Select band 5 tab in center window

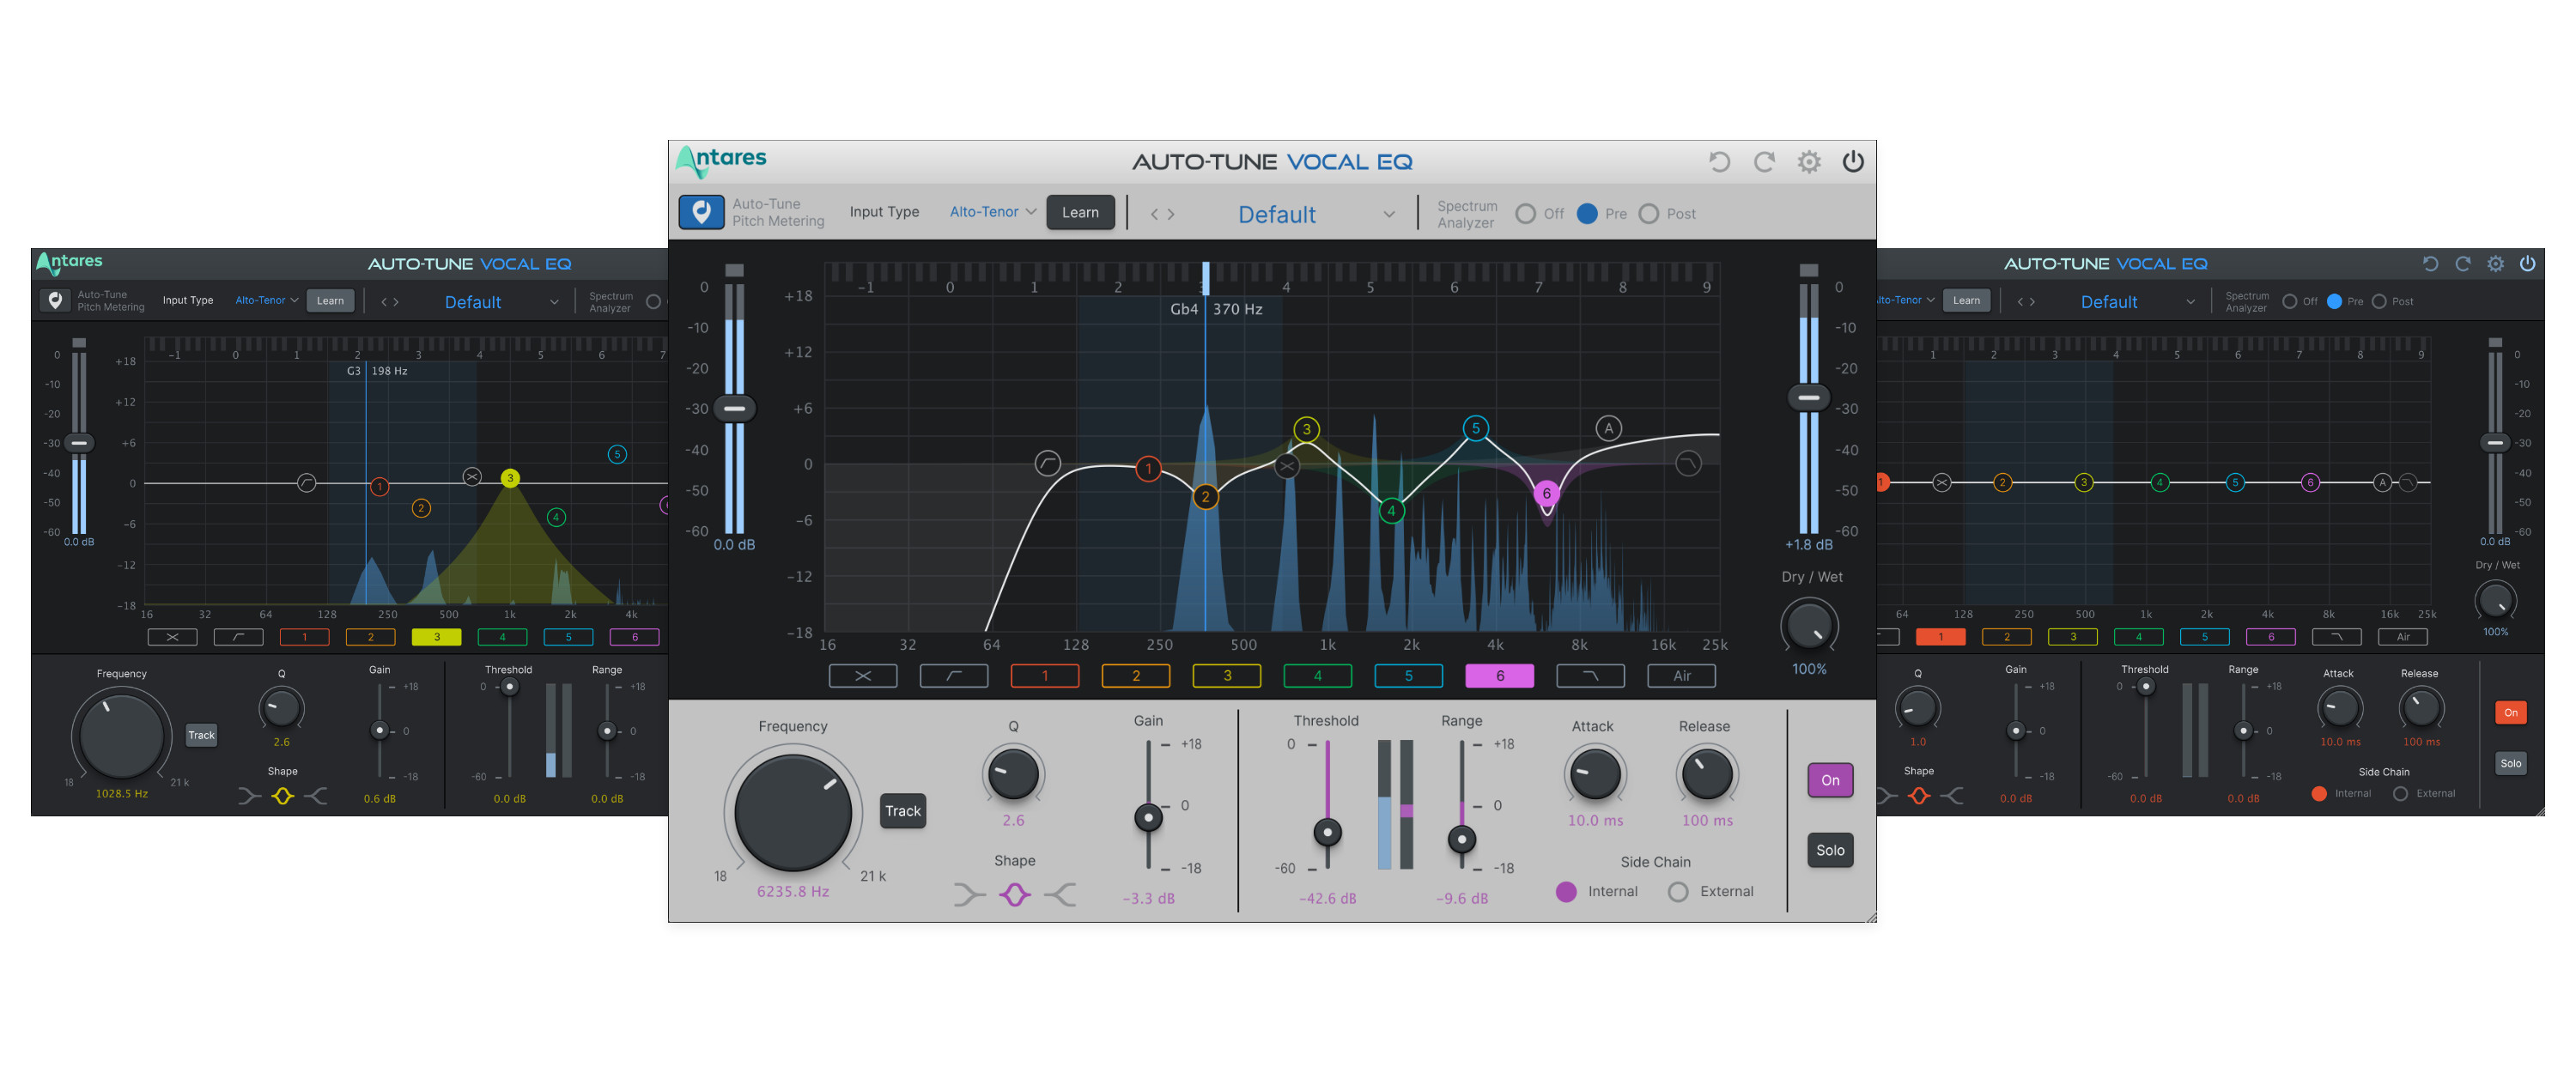tap(1409, 676)
